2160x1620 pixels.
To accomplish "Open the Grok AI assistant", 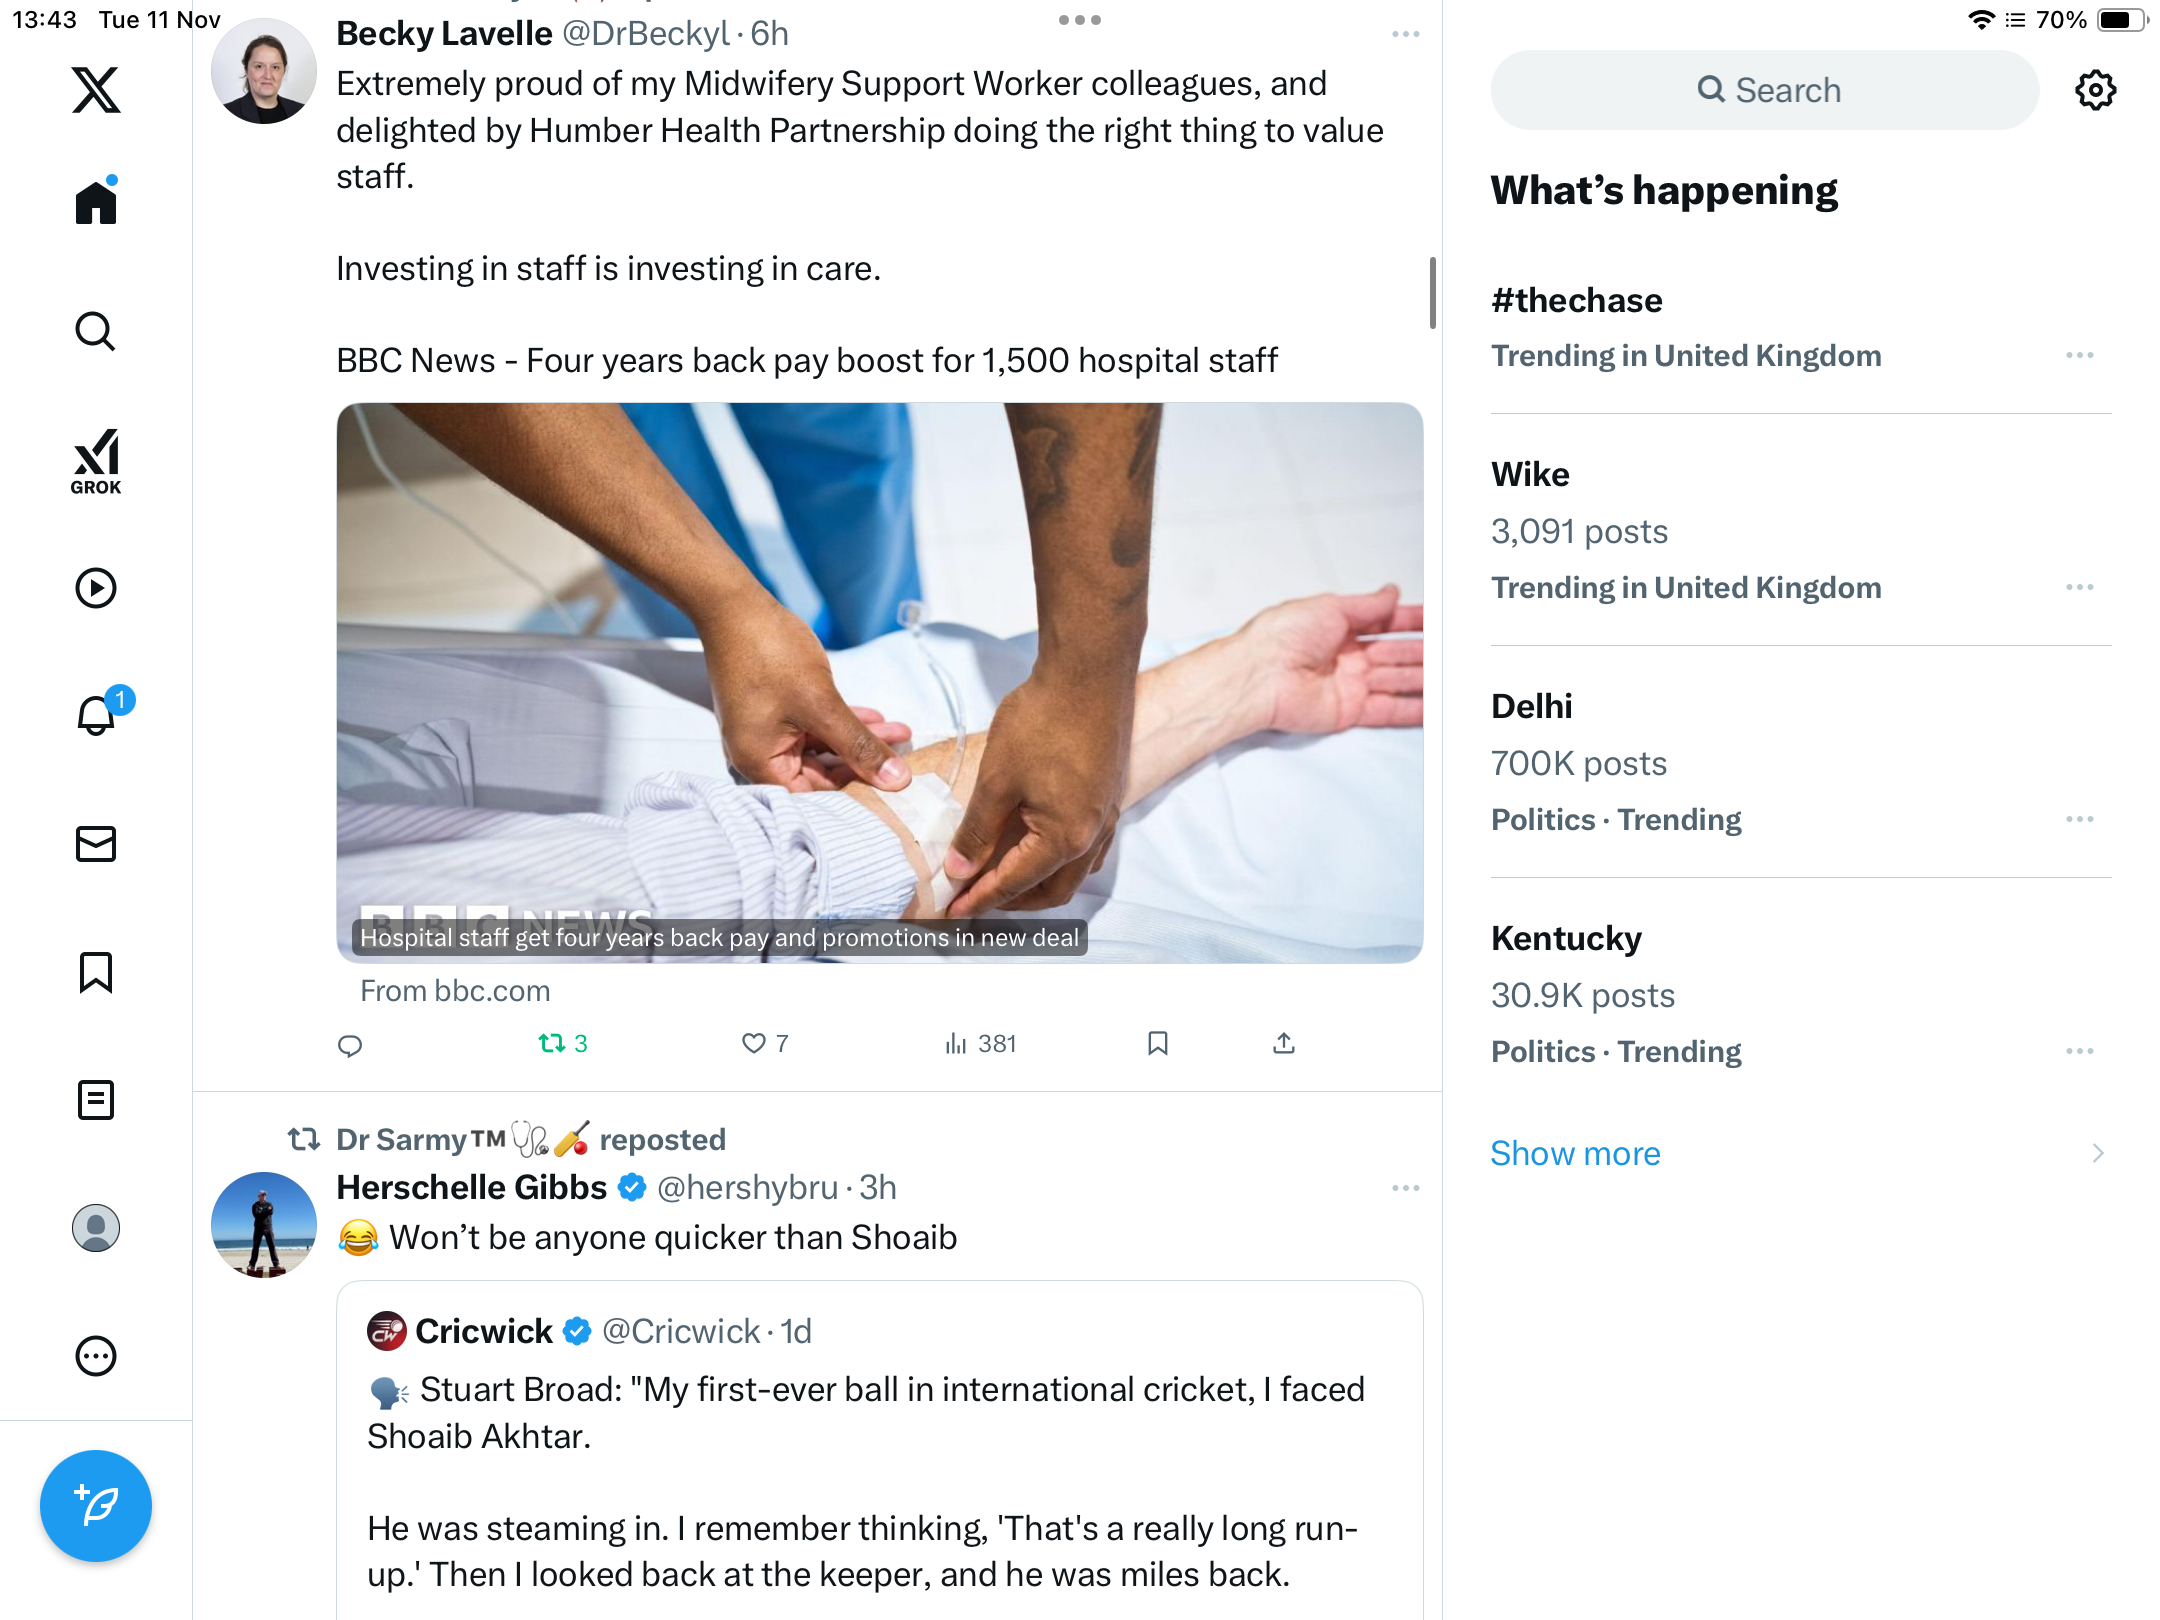I will tap(96, 461).
